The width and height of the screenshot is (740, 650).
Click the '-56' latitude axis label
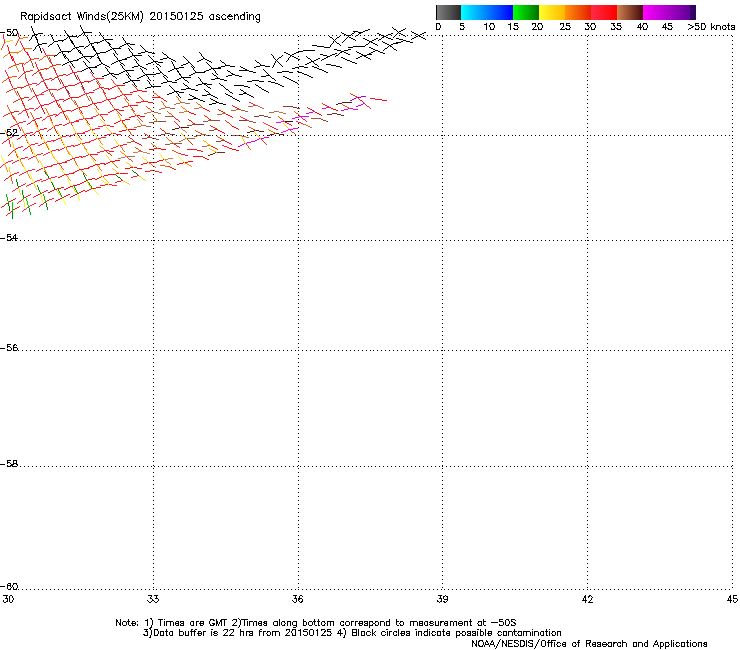[x=9, y=348]
